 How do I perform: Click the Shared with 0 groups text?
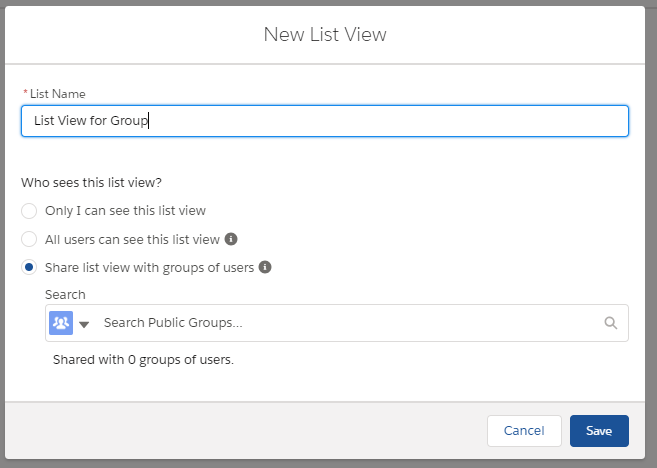(x=143, y=359)
